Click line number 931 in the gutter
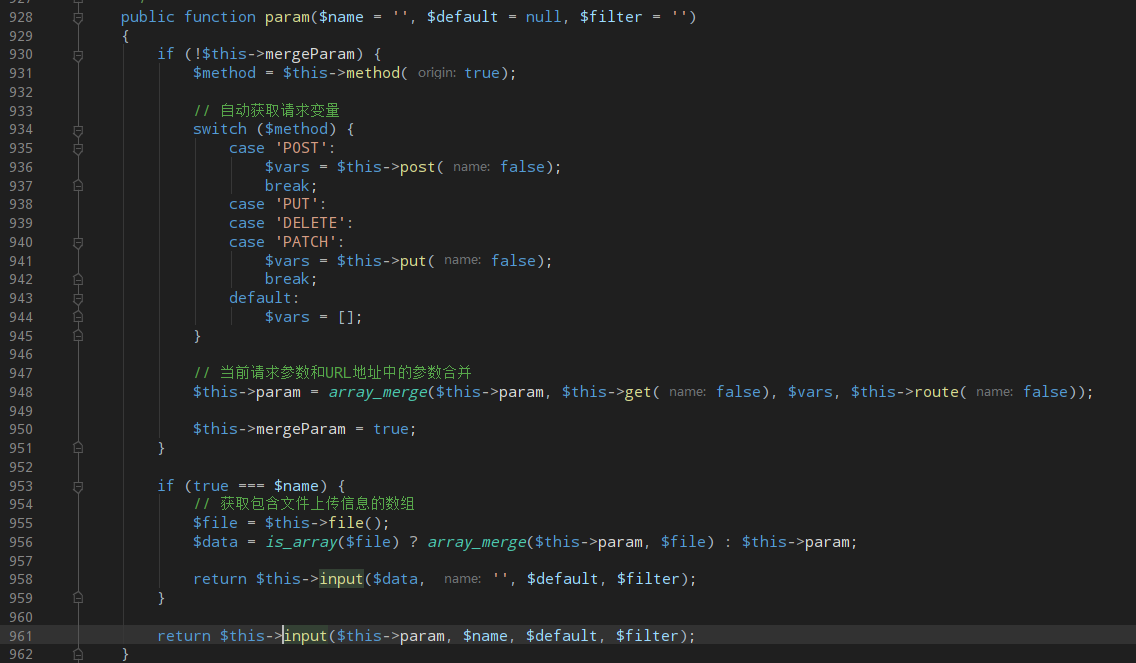Screen dimensions: 1136x663 [21, 73]
